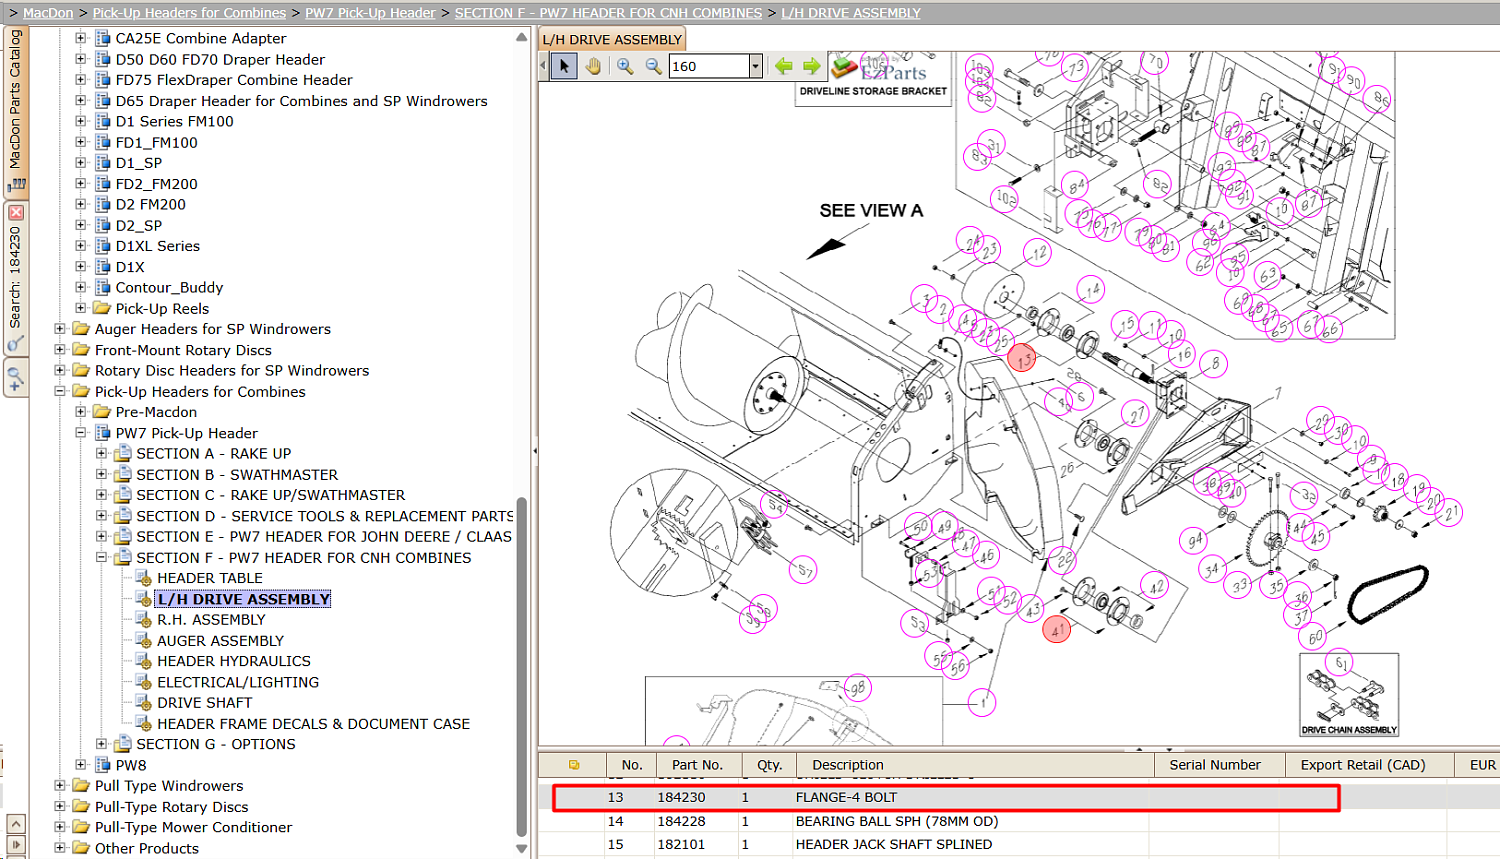
Task: Switch to the Search: 184230 side tab
Action: coord(15,278)
